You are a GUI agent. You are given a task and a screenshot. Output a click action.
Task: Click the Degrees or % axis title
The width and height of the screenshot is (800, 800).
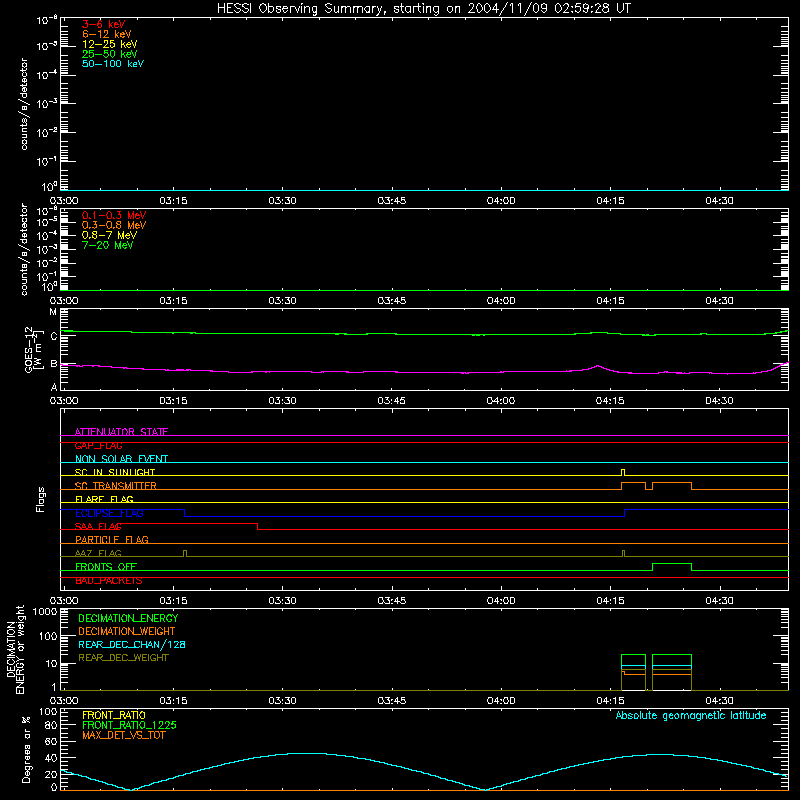click(x=26, y=749)
